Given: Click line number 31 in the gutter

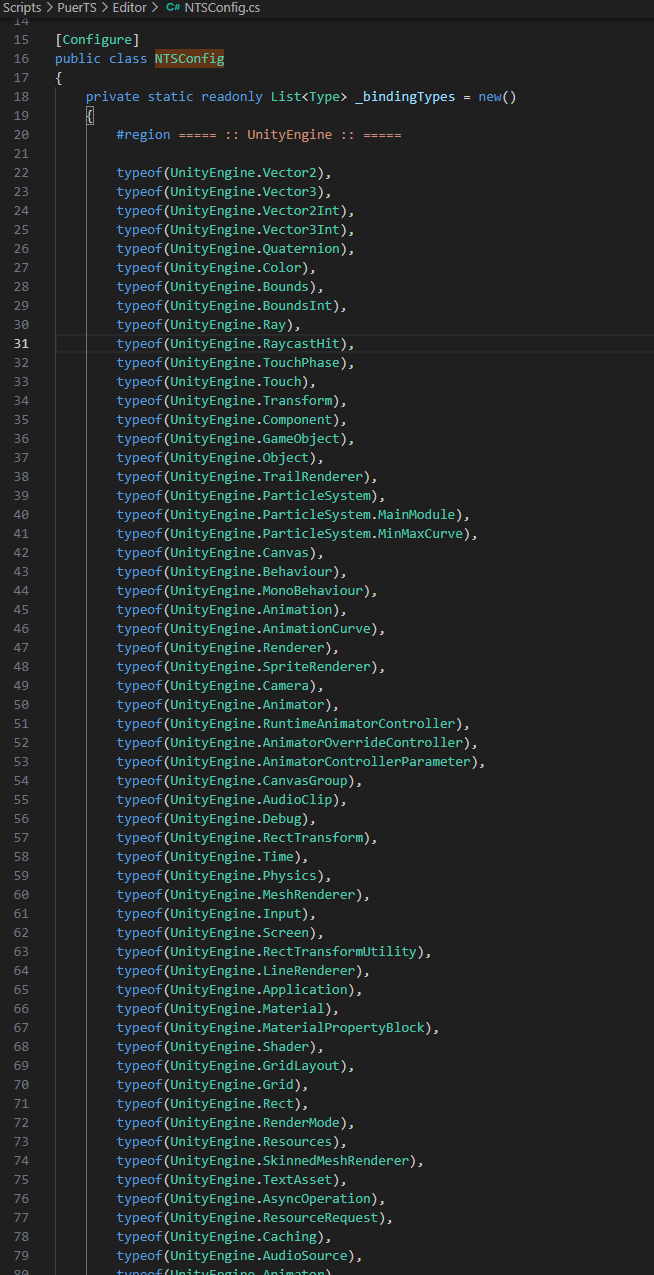Looking at the screenshot, I should (22, 344).
